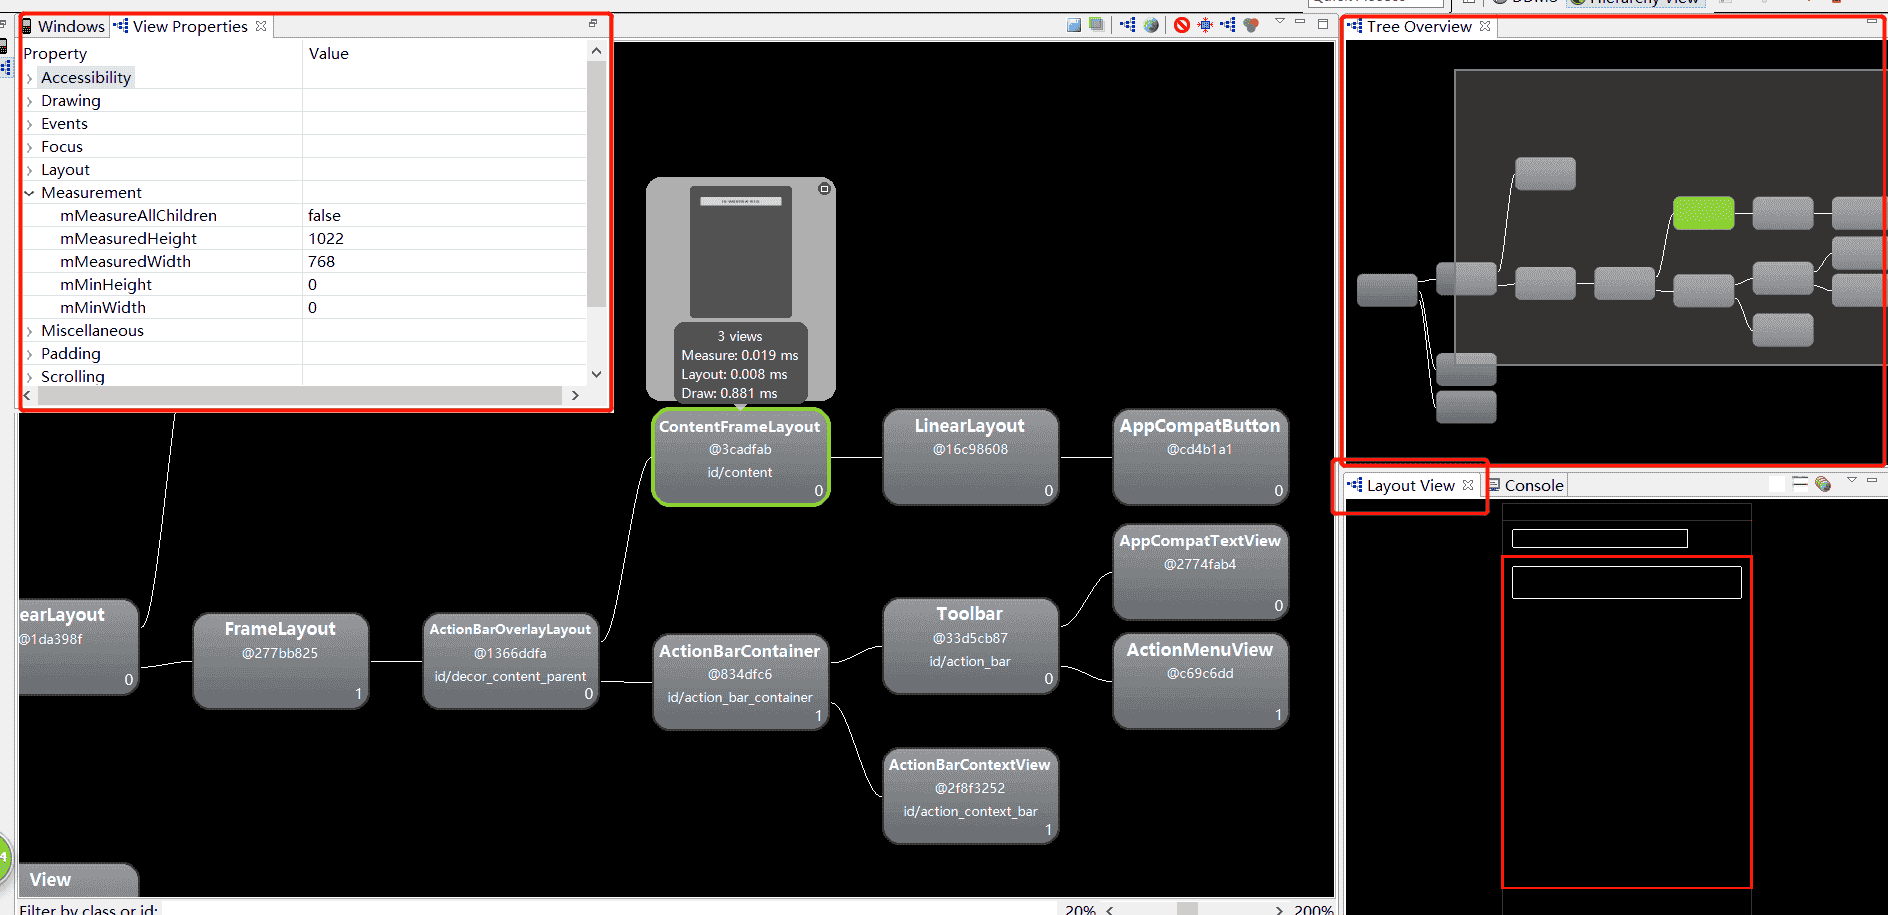The height and width of the screenshot is (915, 1888).
Task: Click the Venn-circles Profile Node icon
Action: pyautogui.click(x=1251, y=25)
